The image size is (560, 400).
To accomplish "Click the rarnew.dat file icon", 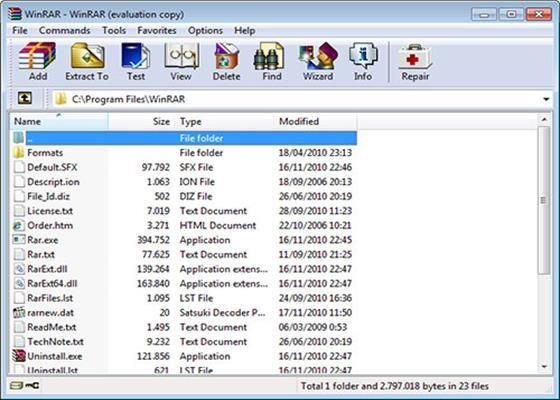I will (19, 312).
